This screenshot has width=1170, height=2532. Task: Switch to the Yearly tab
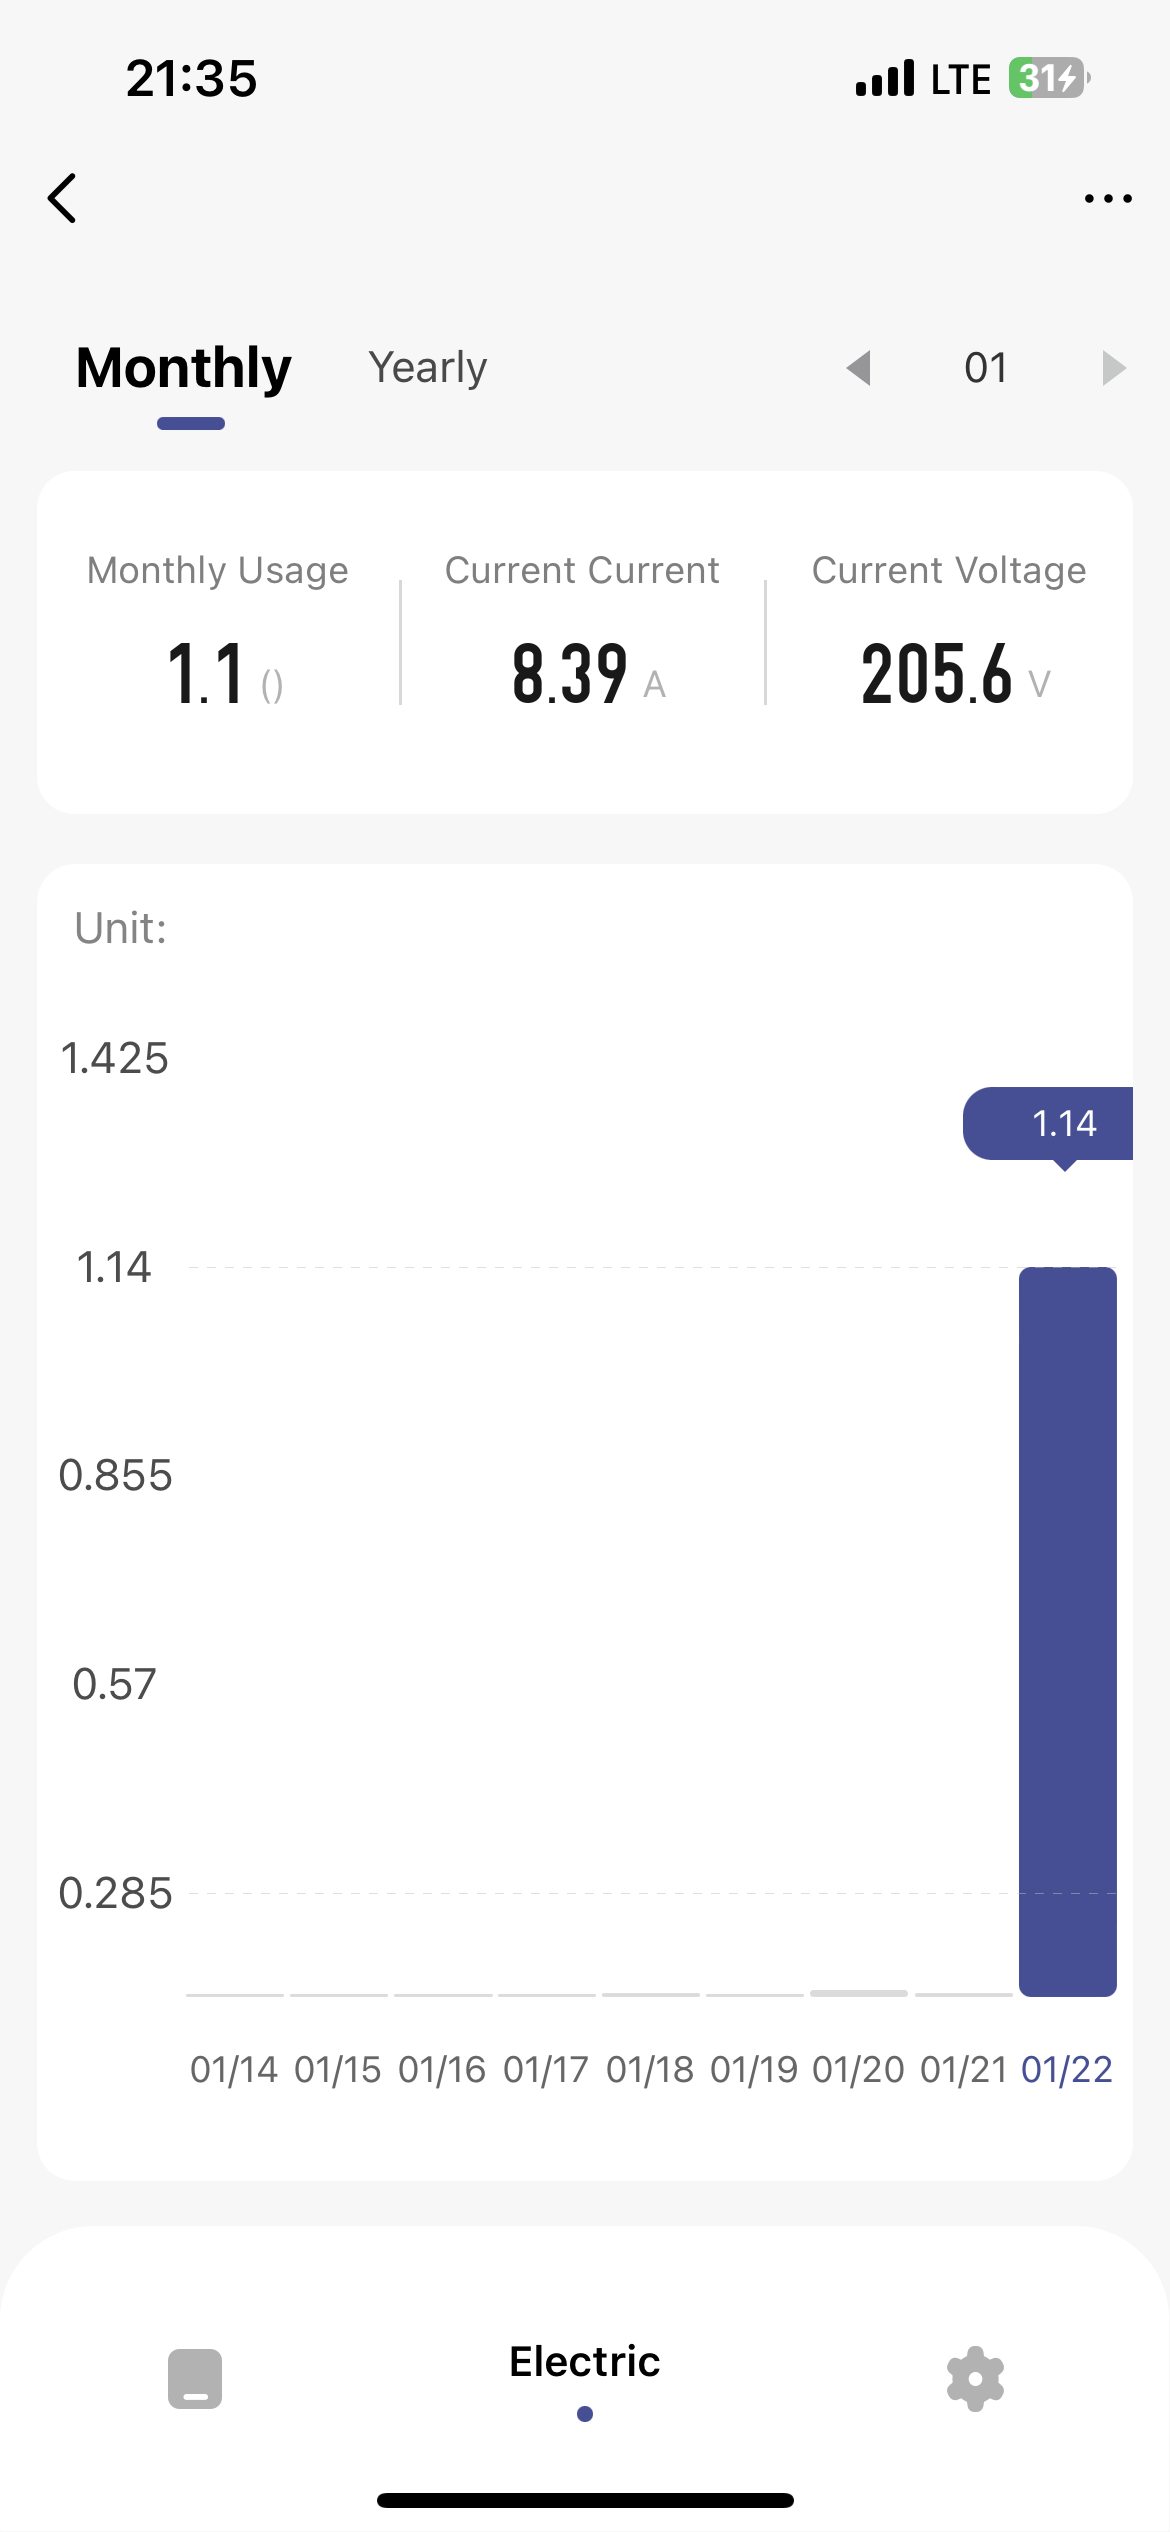pyautogui.click(x=427, y=368)
